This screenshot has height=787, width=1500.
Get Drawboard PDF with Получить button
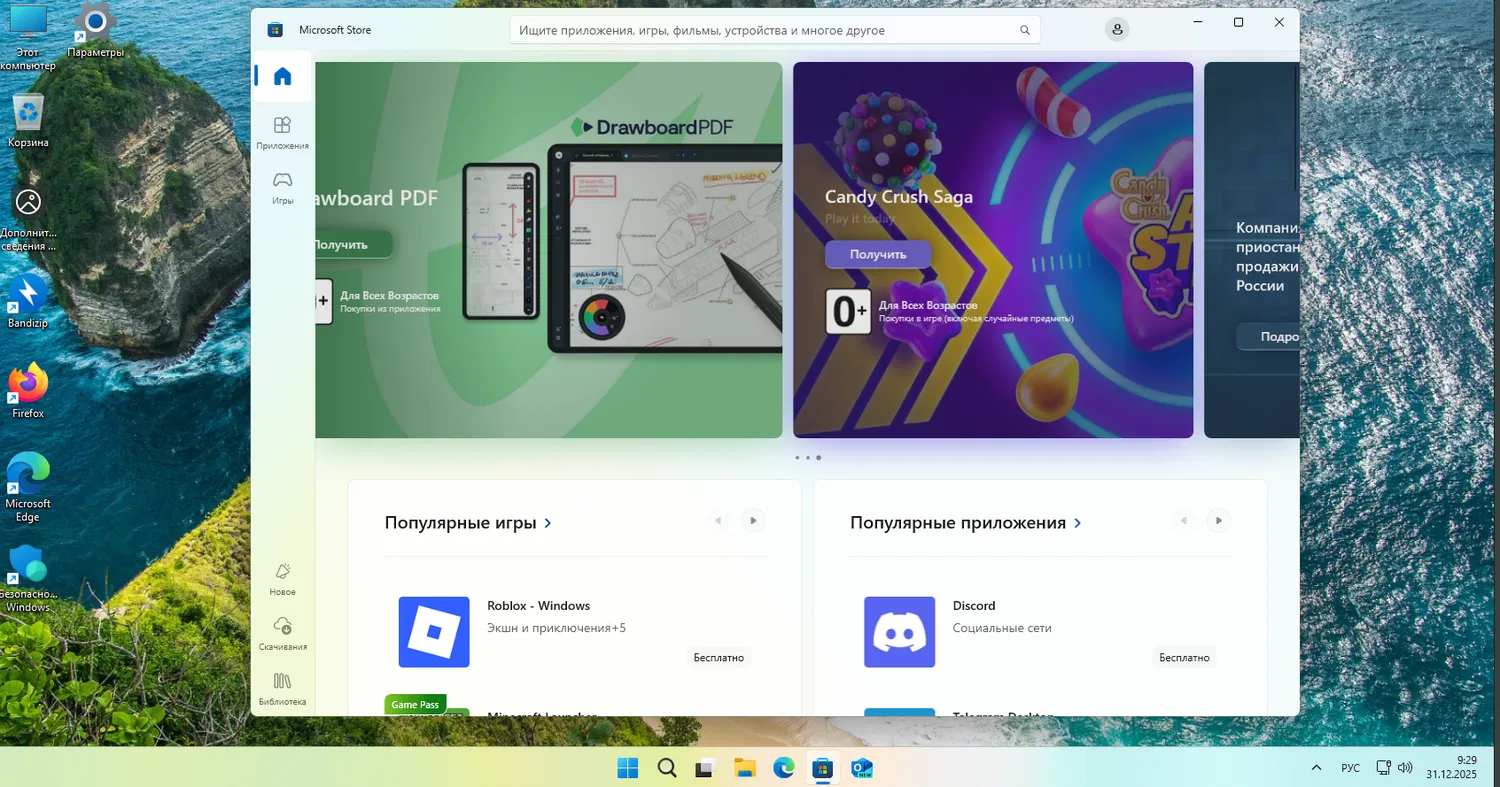[x=354, y=244]
